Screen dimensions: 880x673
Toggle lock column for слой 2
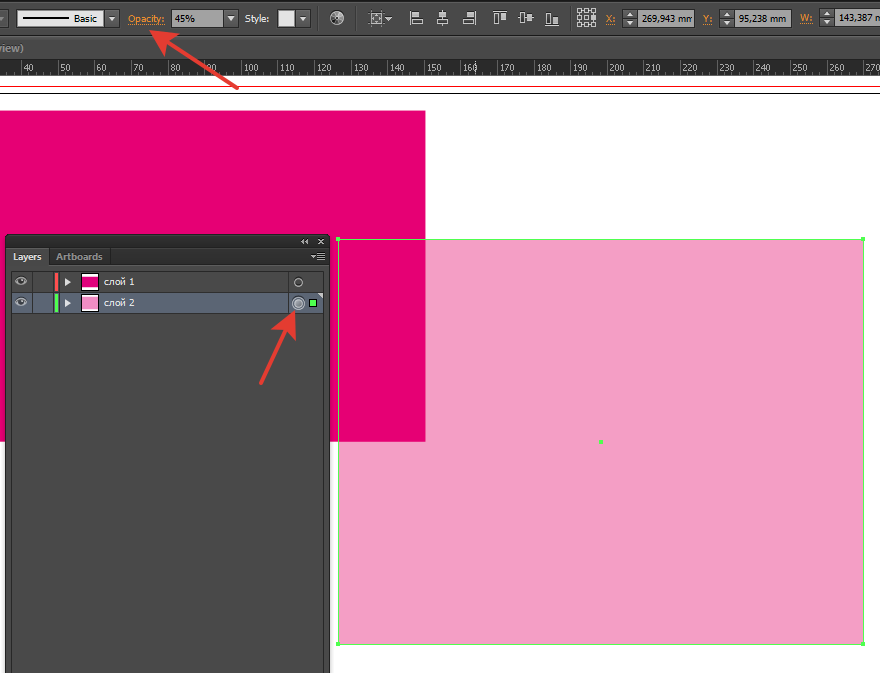(43, 303)
